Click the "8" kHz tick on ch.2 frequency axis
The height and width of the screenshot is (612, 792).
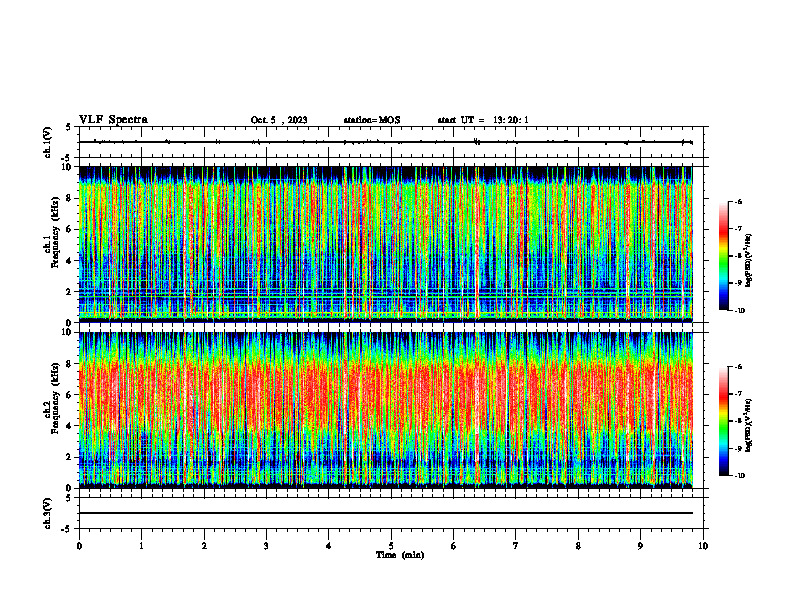pos(70,364)
